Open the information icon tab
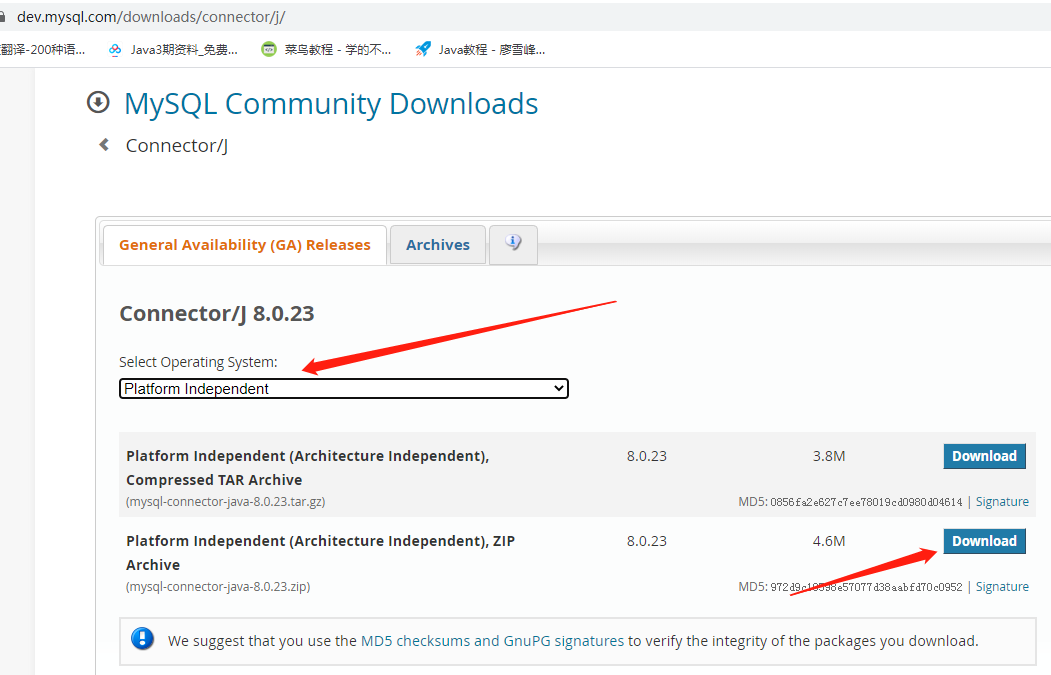1051x675 pixels. point(513,244)
